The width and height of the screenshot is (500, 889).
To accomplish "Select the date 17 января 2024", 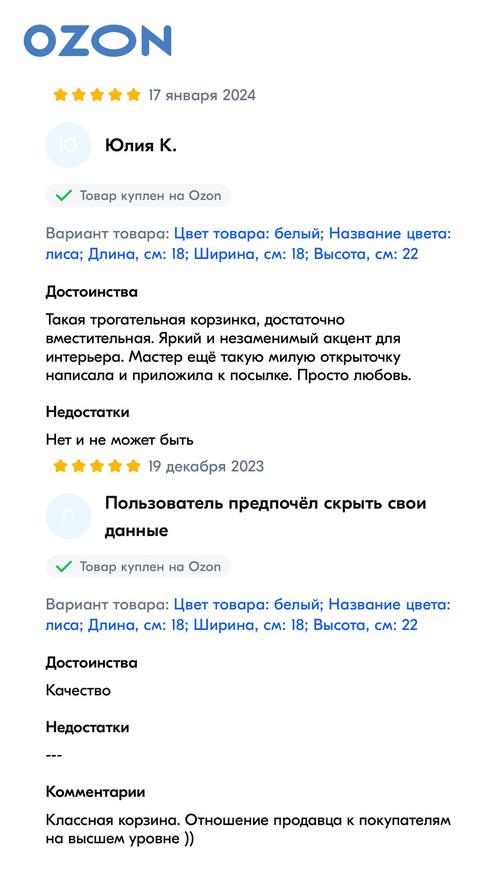I will coord(202,95).
